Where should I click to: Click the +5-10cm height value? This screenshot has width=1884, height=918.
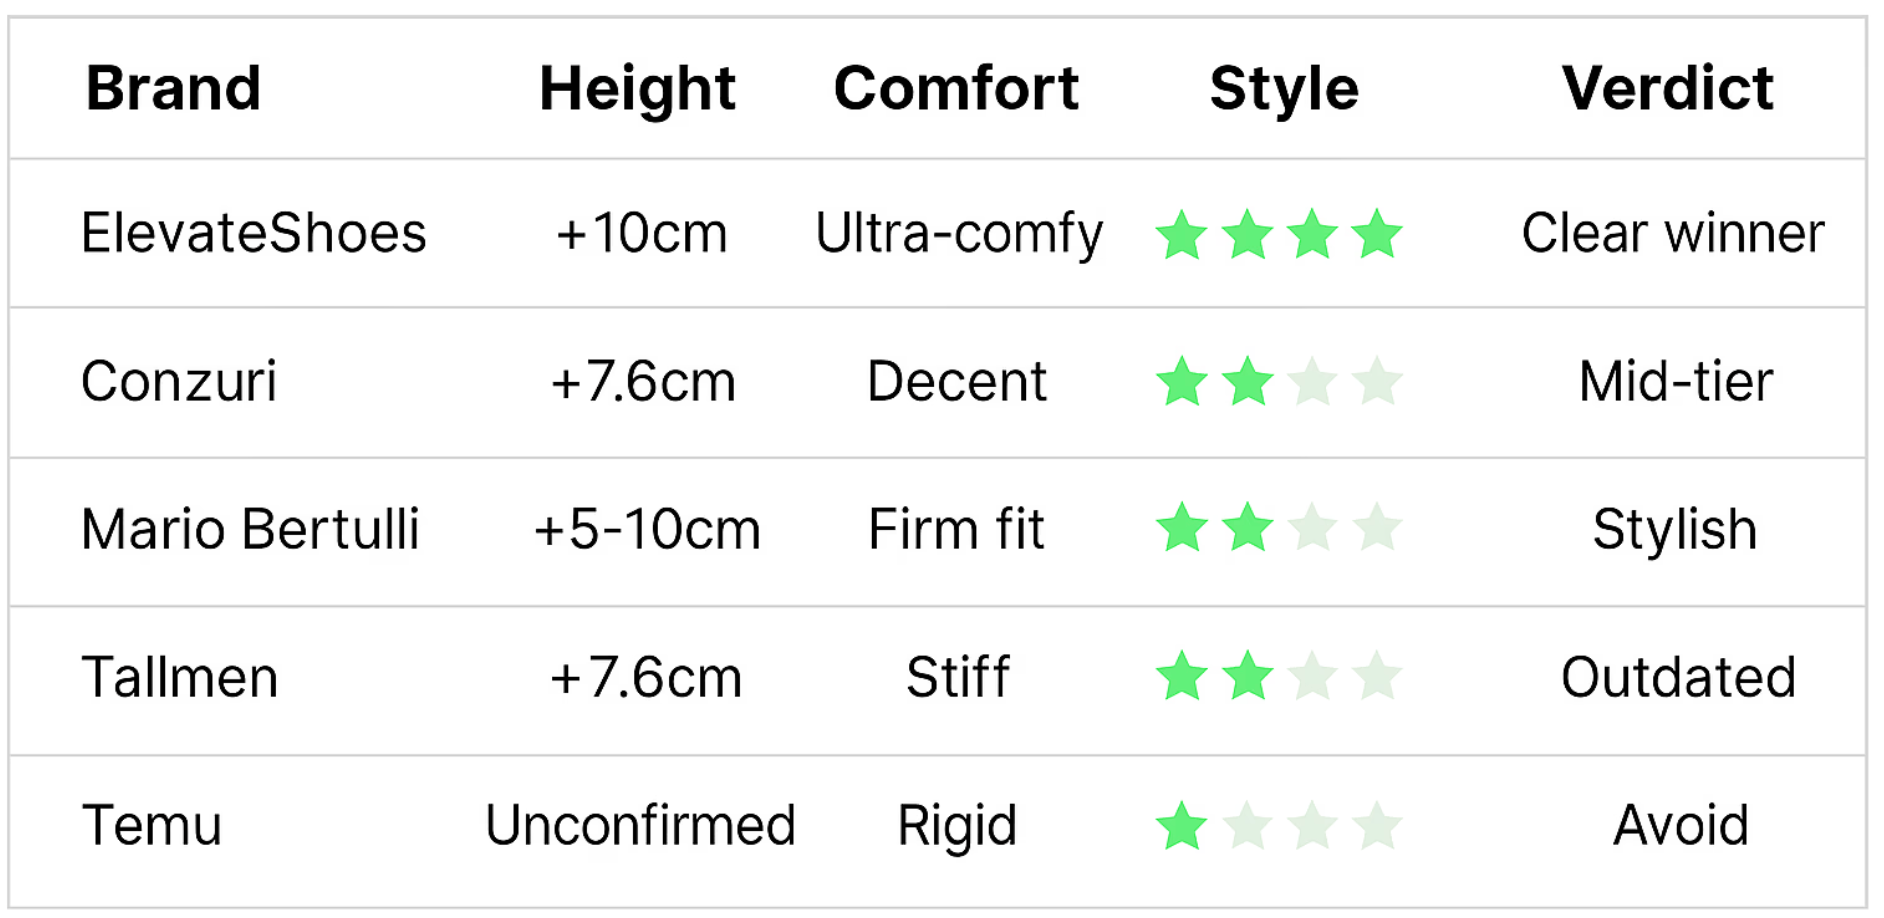click(647, 529)
